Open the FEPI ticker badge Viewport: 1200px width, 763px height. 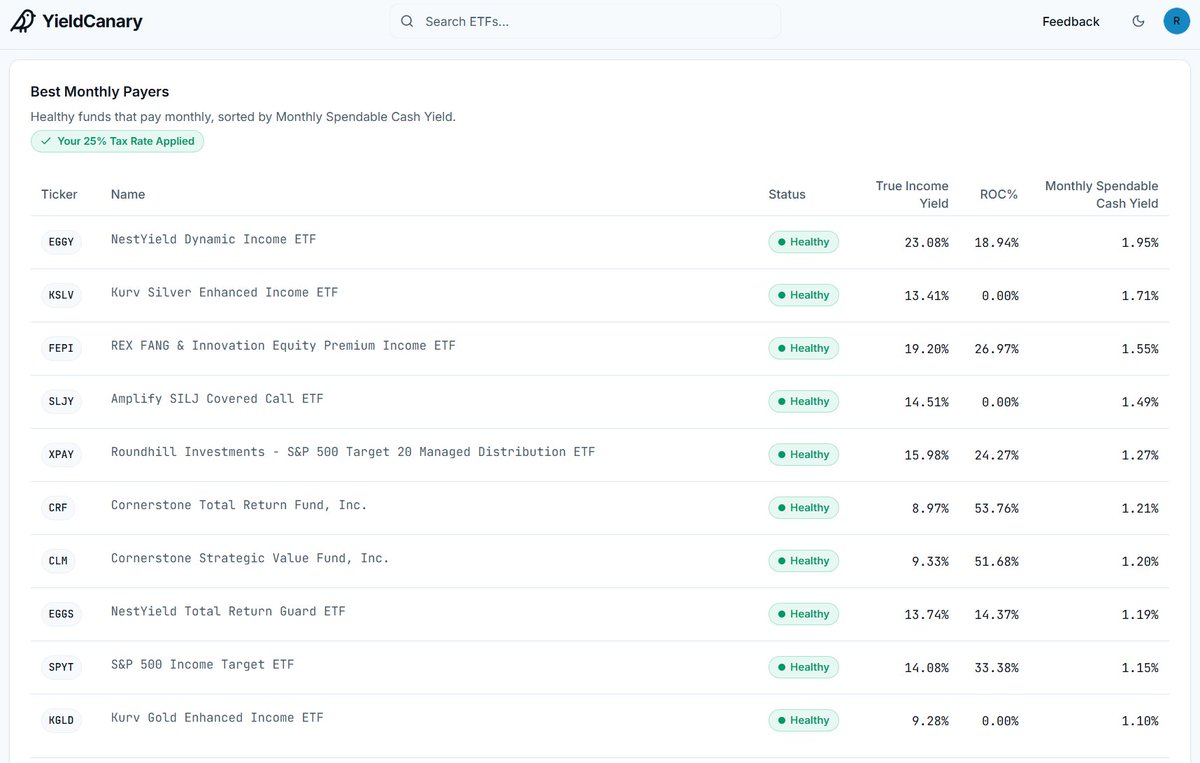point(61,348)
